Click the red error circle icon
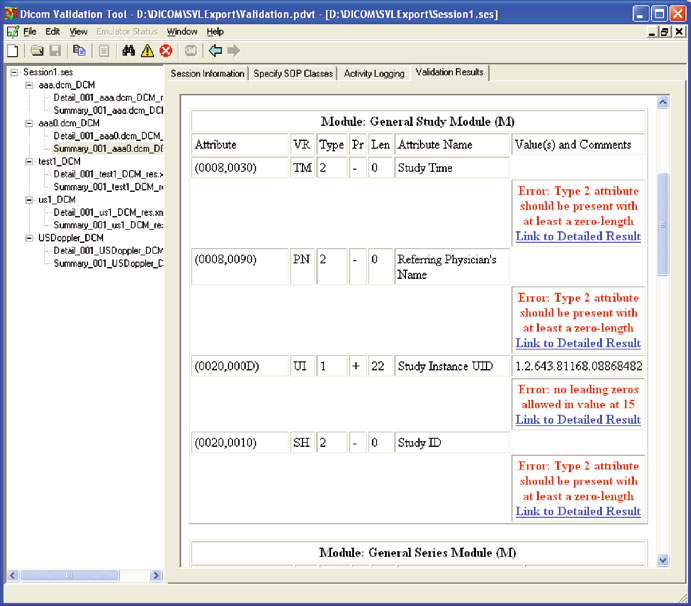Screen dimensions: 691x606 point(165,50)
